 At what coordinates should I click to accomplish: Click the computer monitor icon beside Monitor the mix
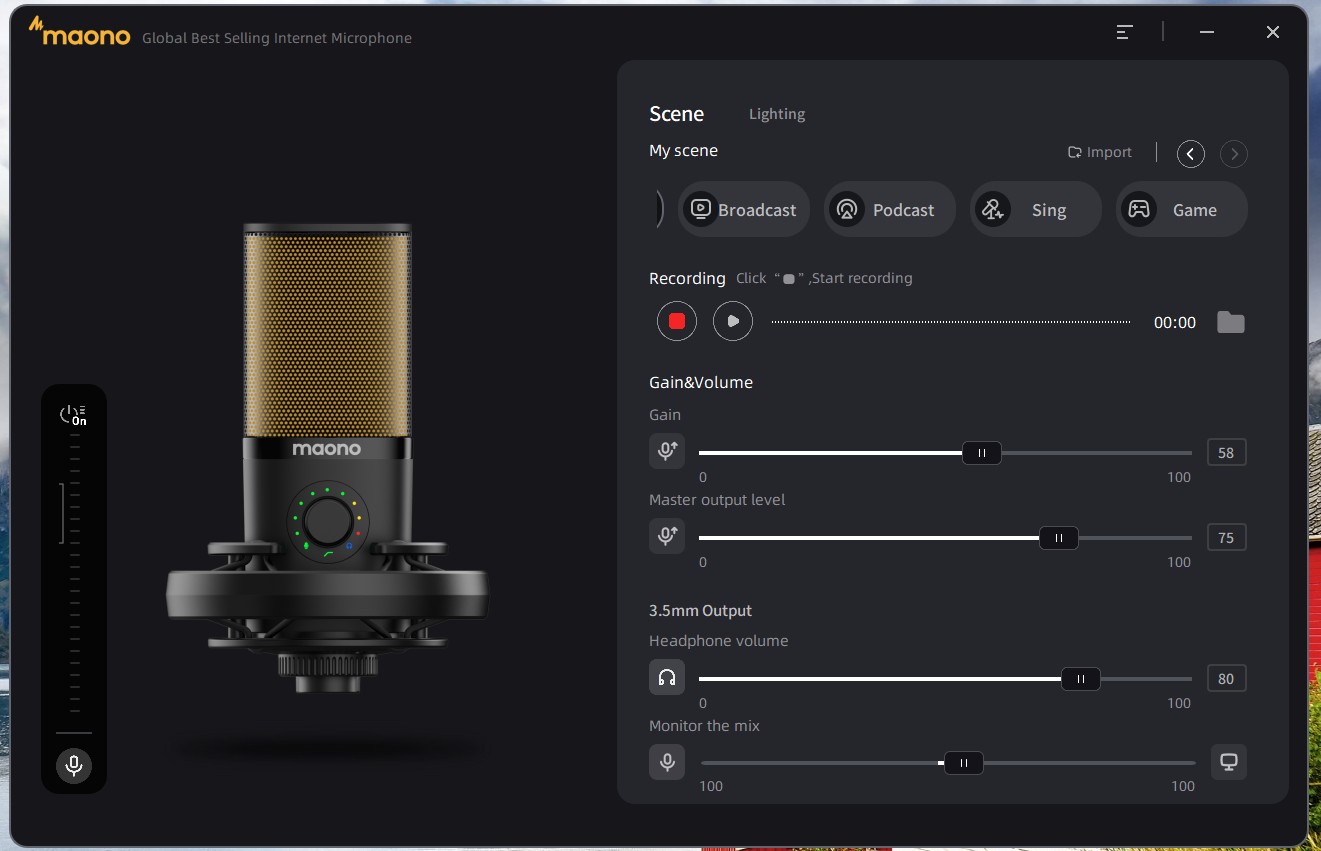click(x=1229, y=762)
